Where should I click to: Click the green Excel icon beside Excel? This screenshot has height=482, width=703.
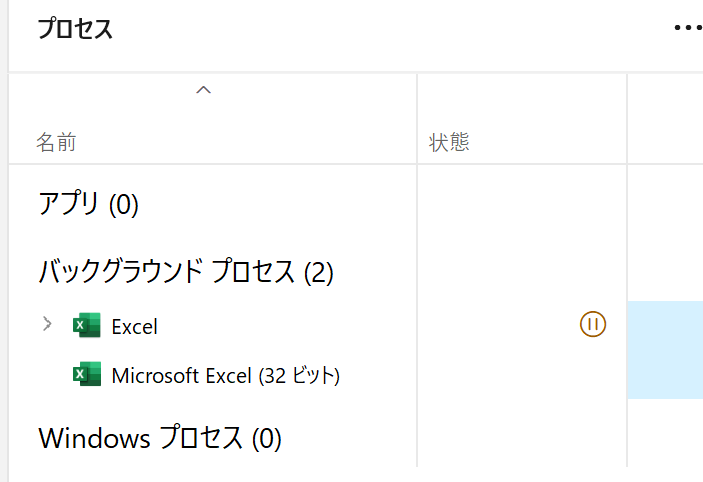pos(87,325)
